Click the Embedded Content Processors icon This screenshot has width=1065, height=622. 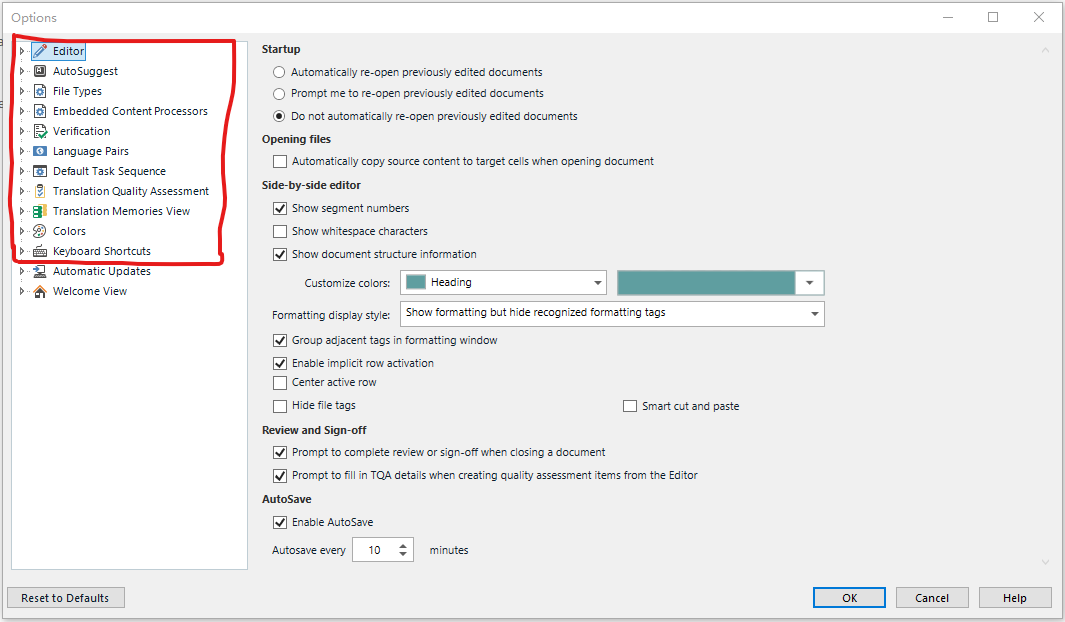pos(40,111)
